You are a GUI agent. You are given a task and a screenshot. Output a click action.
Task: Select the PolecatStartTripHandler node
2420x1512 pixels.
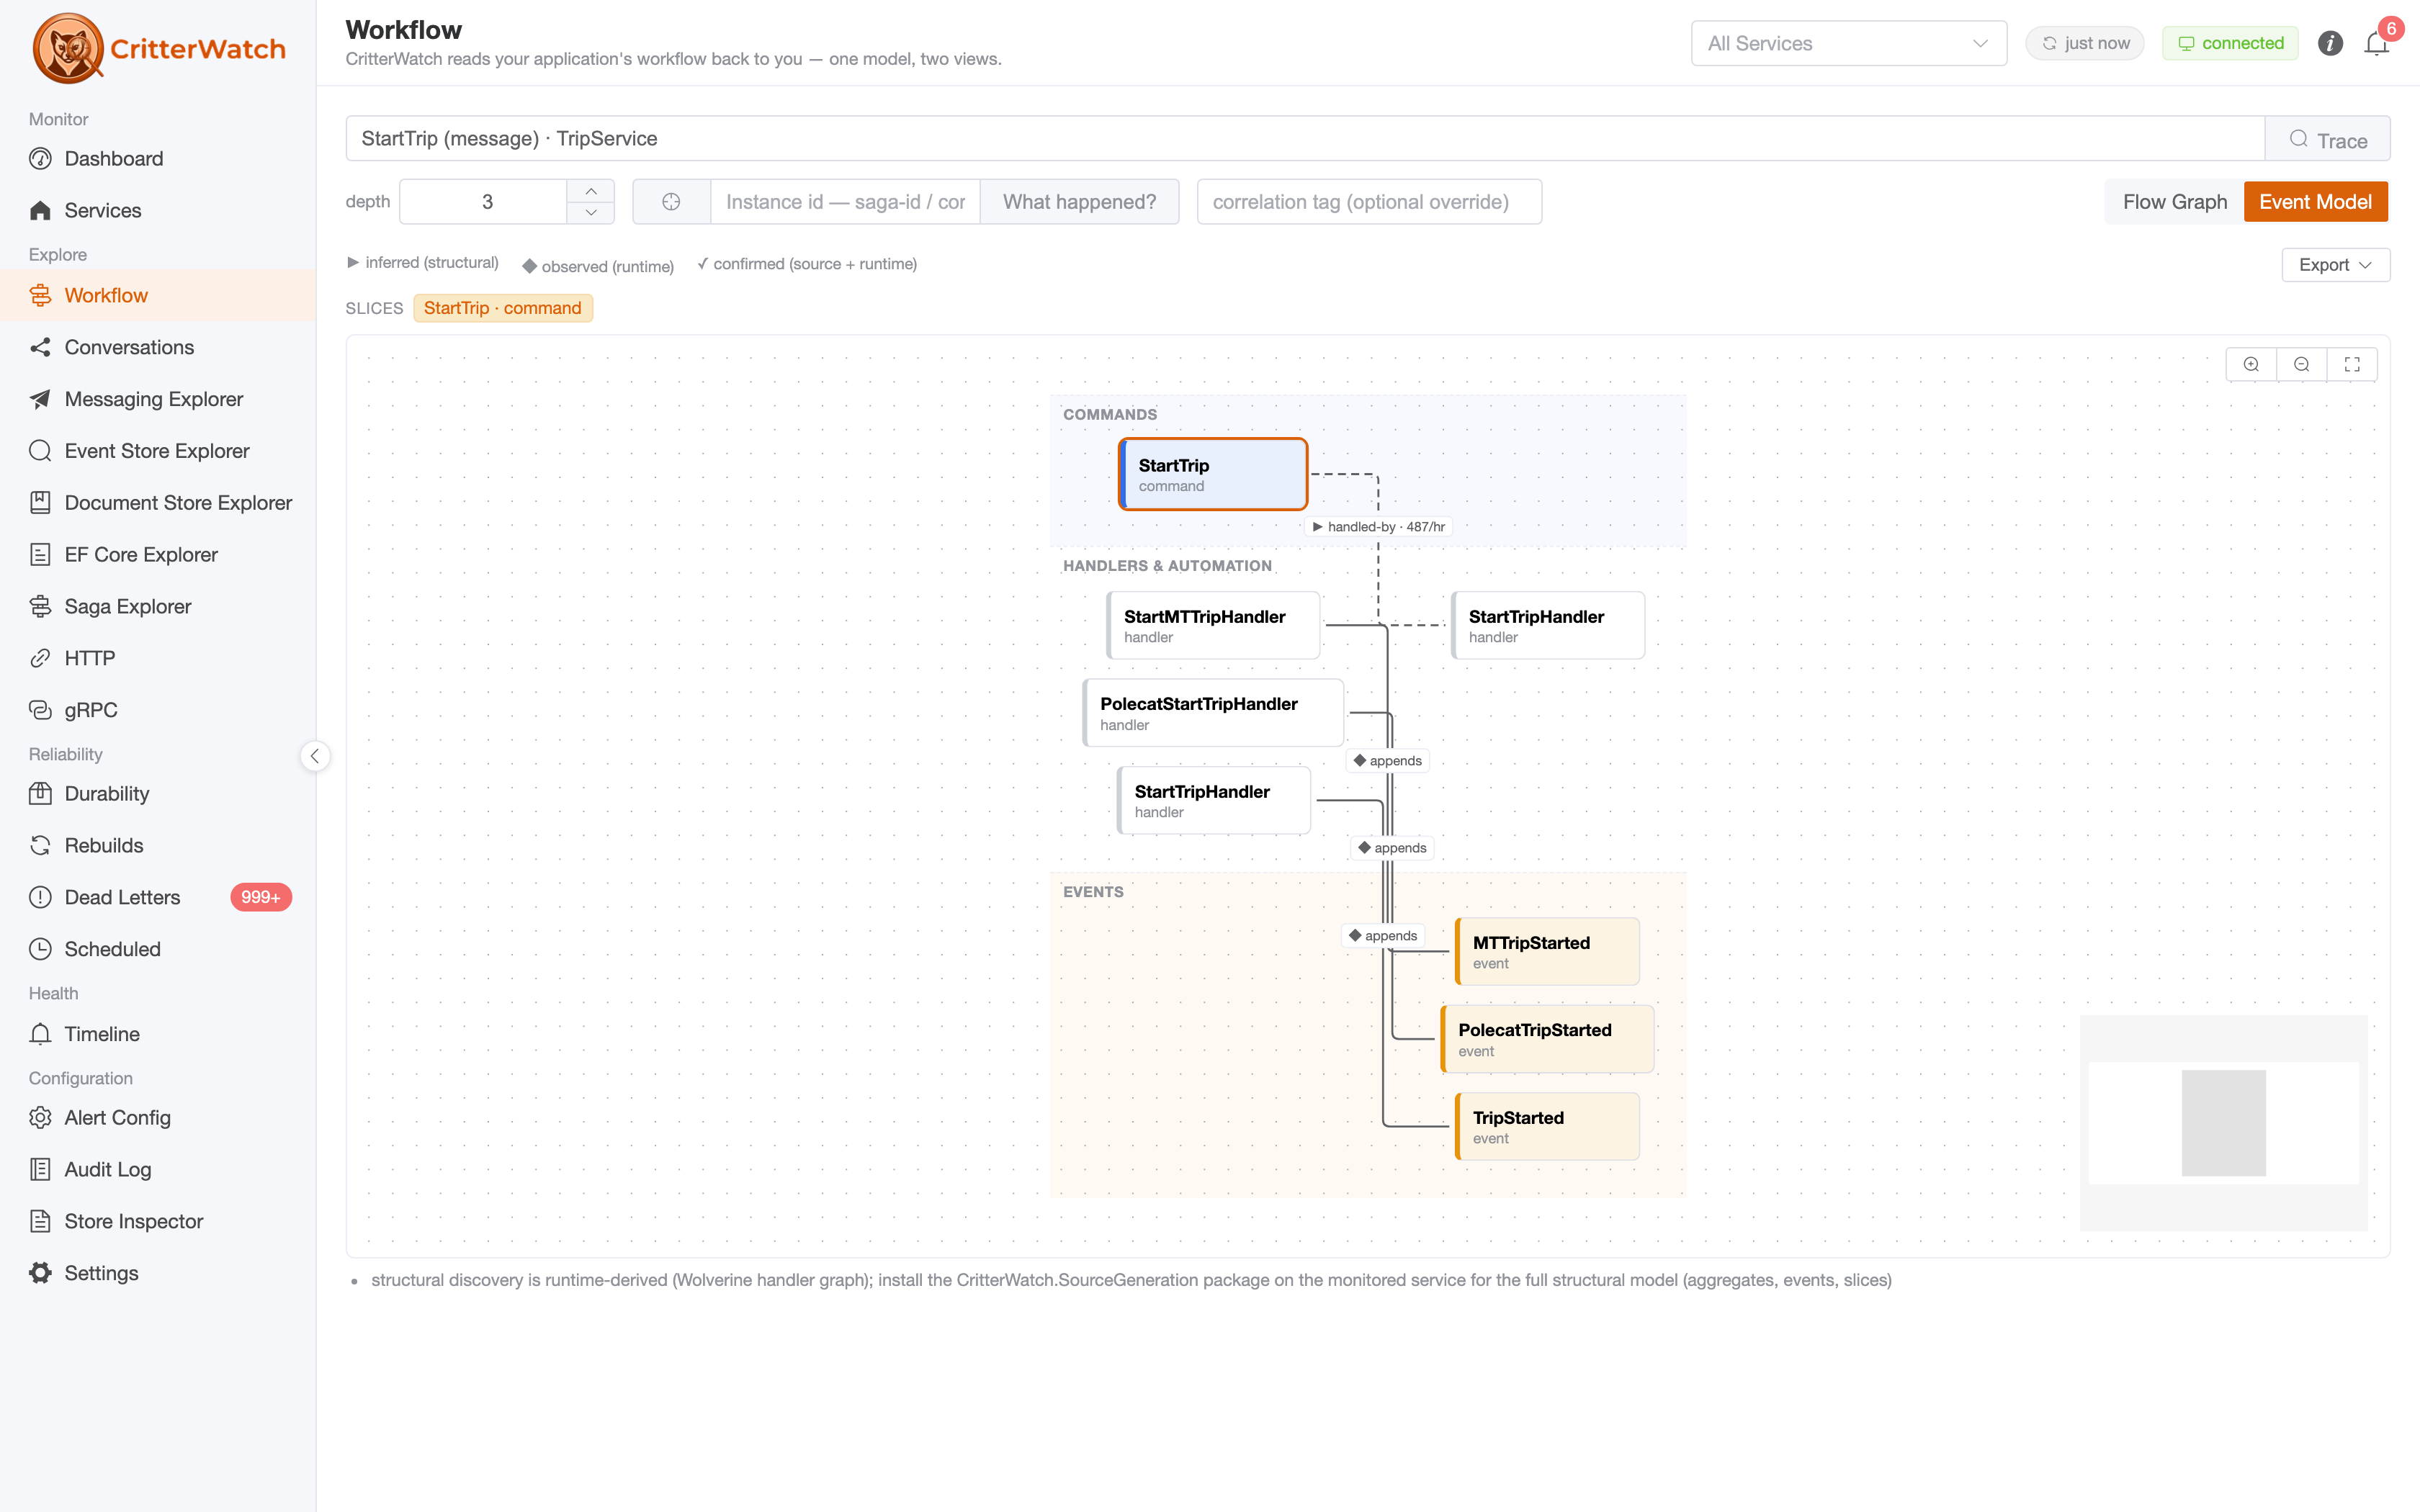pos(1213,713)
